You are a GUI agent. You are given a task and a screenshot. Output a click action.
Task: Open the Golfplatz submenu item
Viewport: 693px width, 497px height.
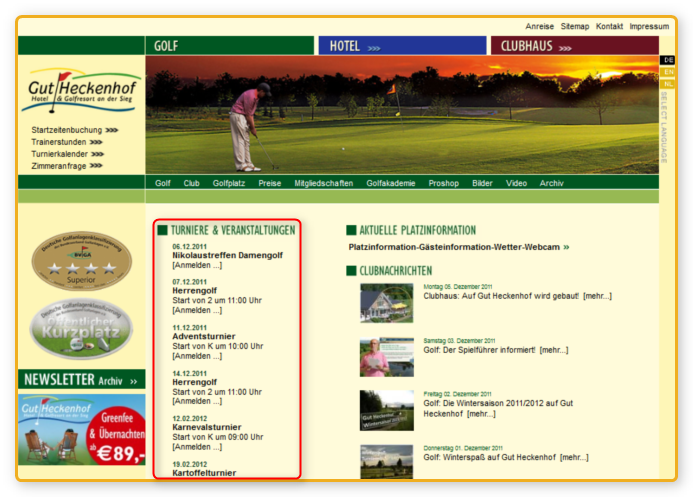pyautogui.click(x=228, y=183)
